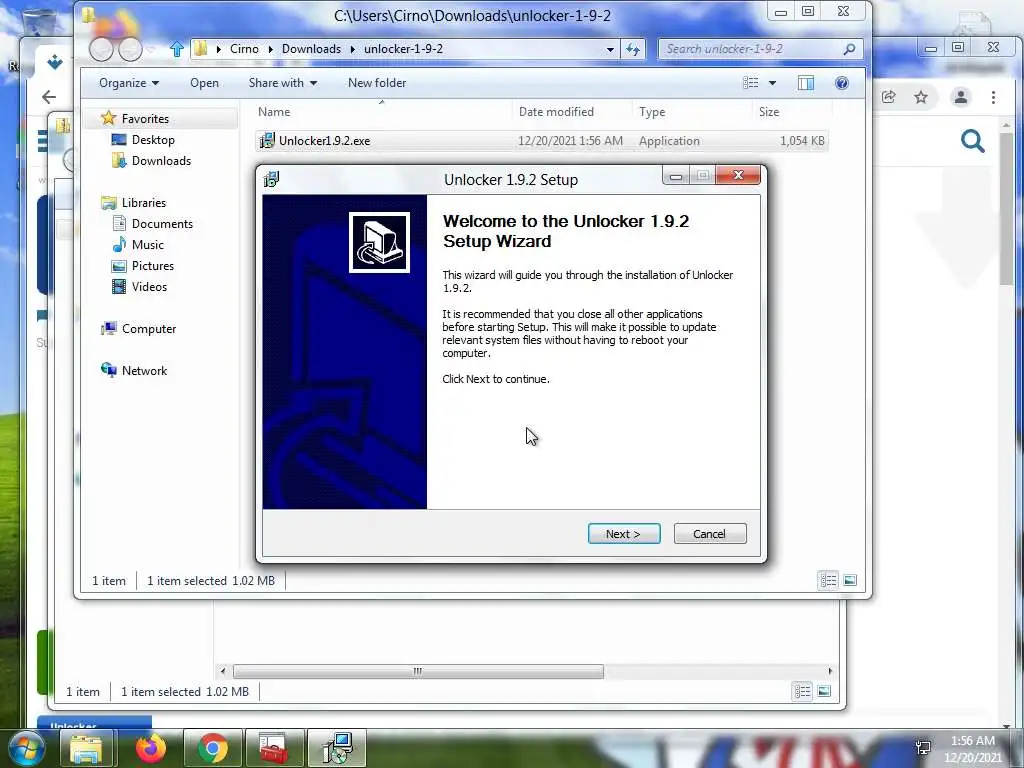Open Chrome three-dot menu
This screenshot has height=768, width=1024.
(x=993, y=97)
